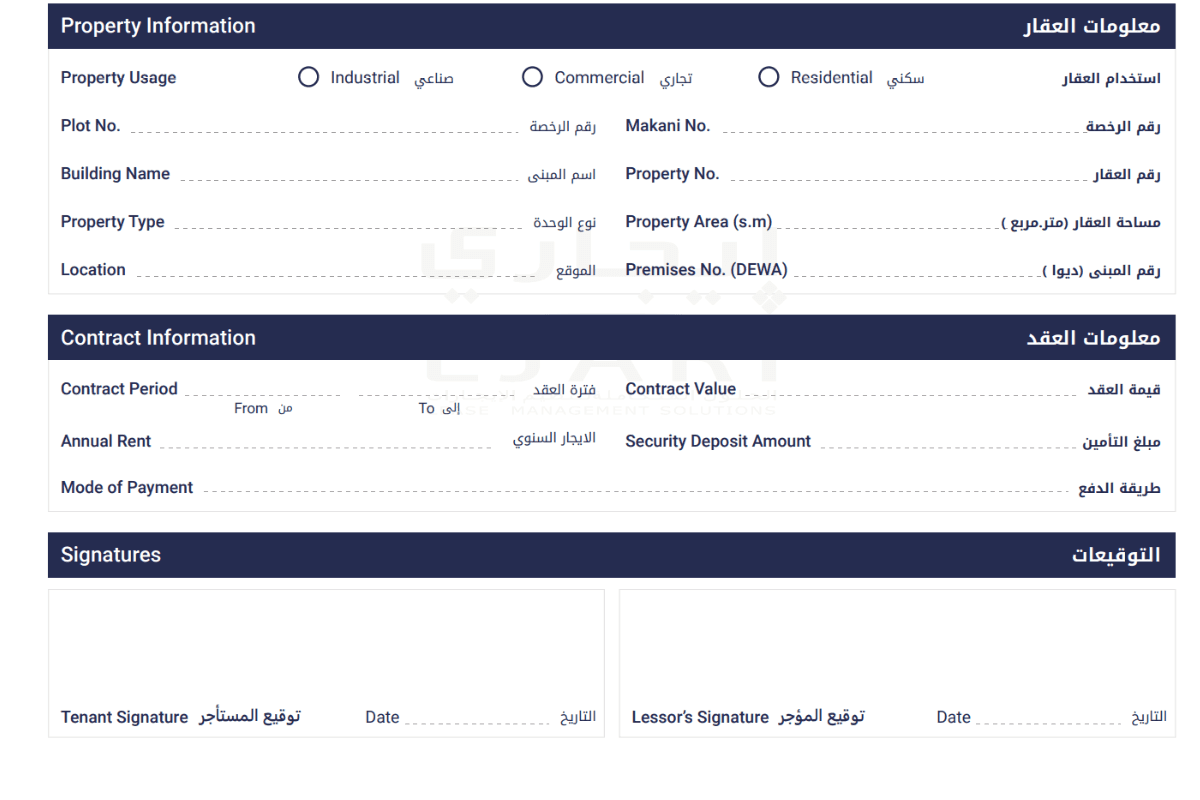Click the Property No. field

point(910,174)
